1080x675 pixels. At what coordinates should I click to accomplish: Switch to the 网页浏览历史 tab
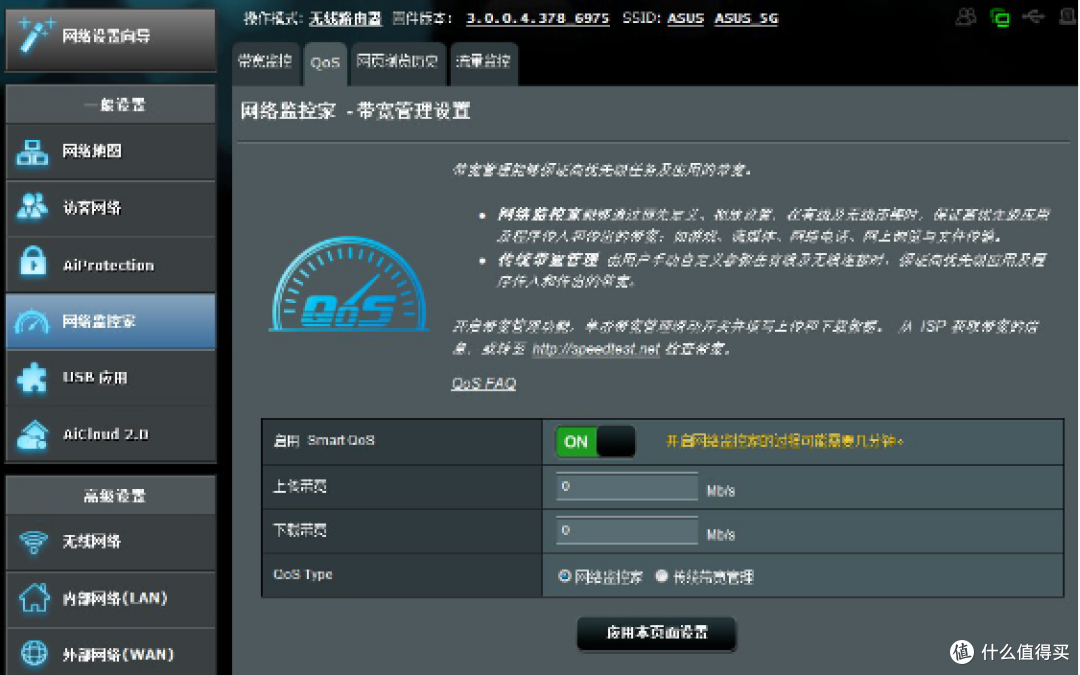397,63
